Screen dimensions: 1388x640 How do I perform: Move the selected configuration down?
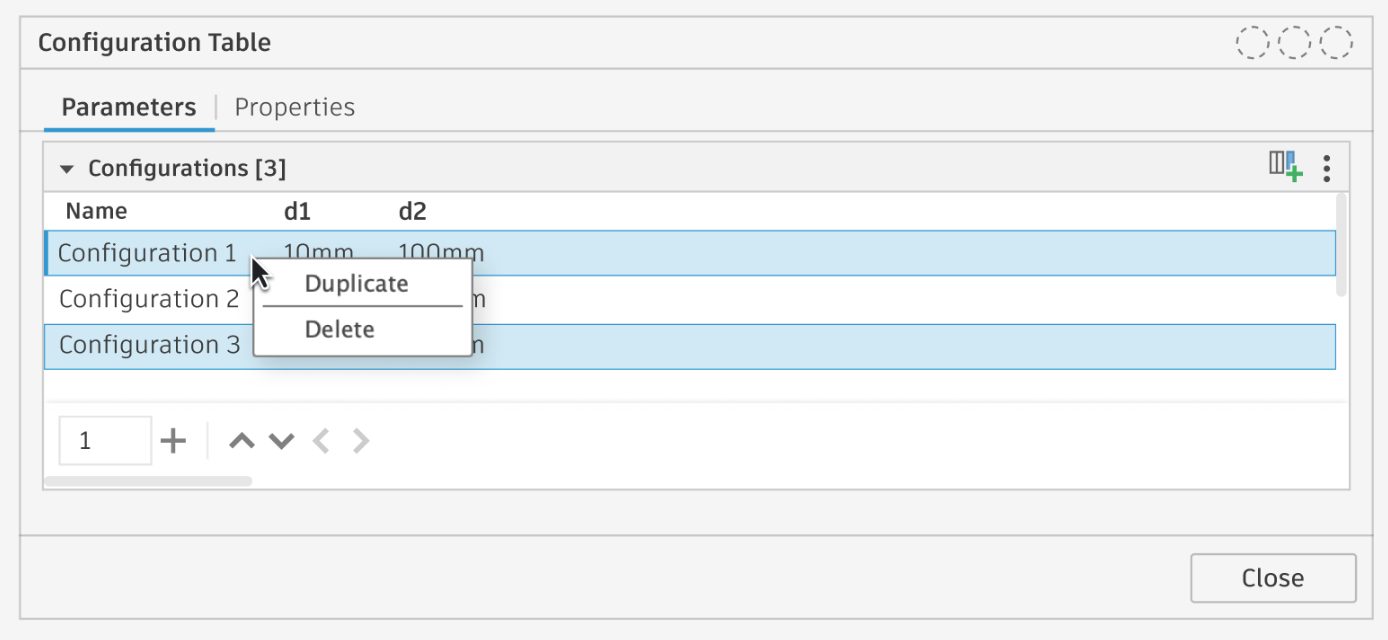(280, 439)
